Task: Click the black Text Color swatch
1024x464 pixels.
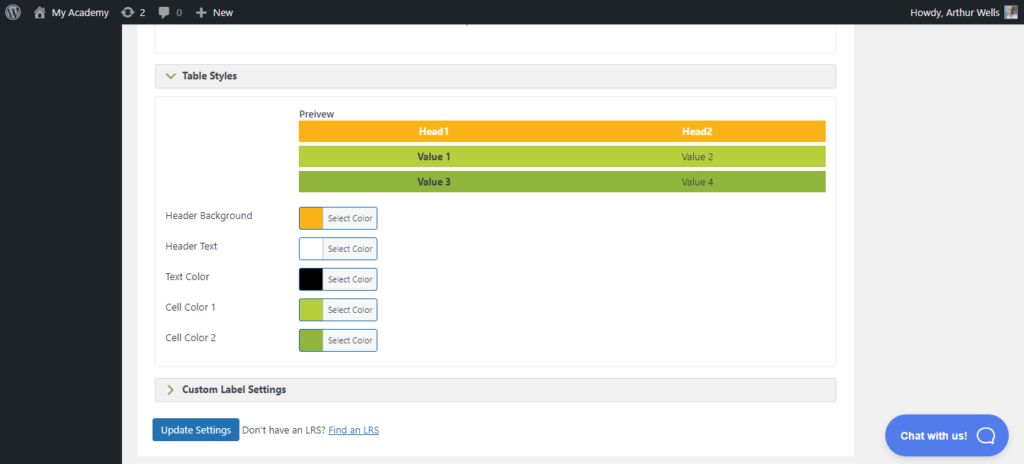Action: [312, 280]
